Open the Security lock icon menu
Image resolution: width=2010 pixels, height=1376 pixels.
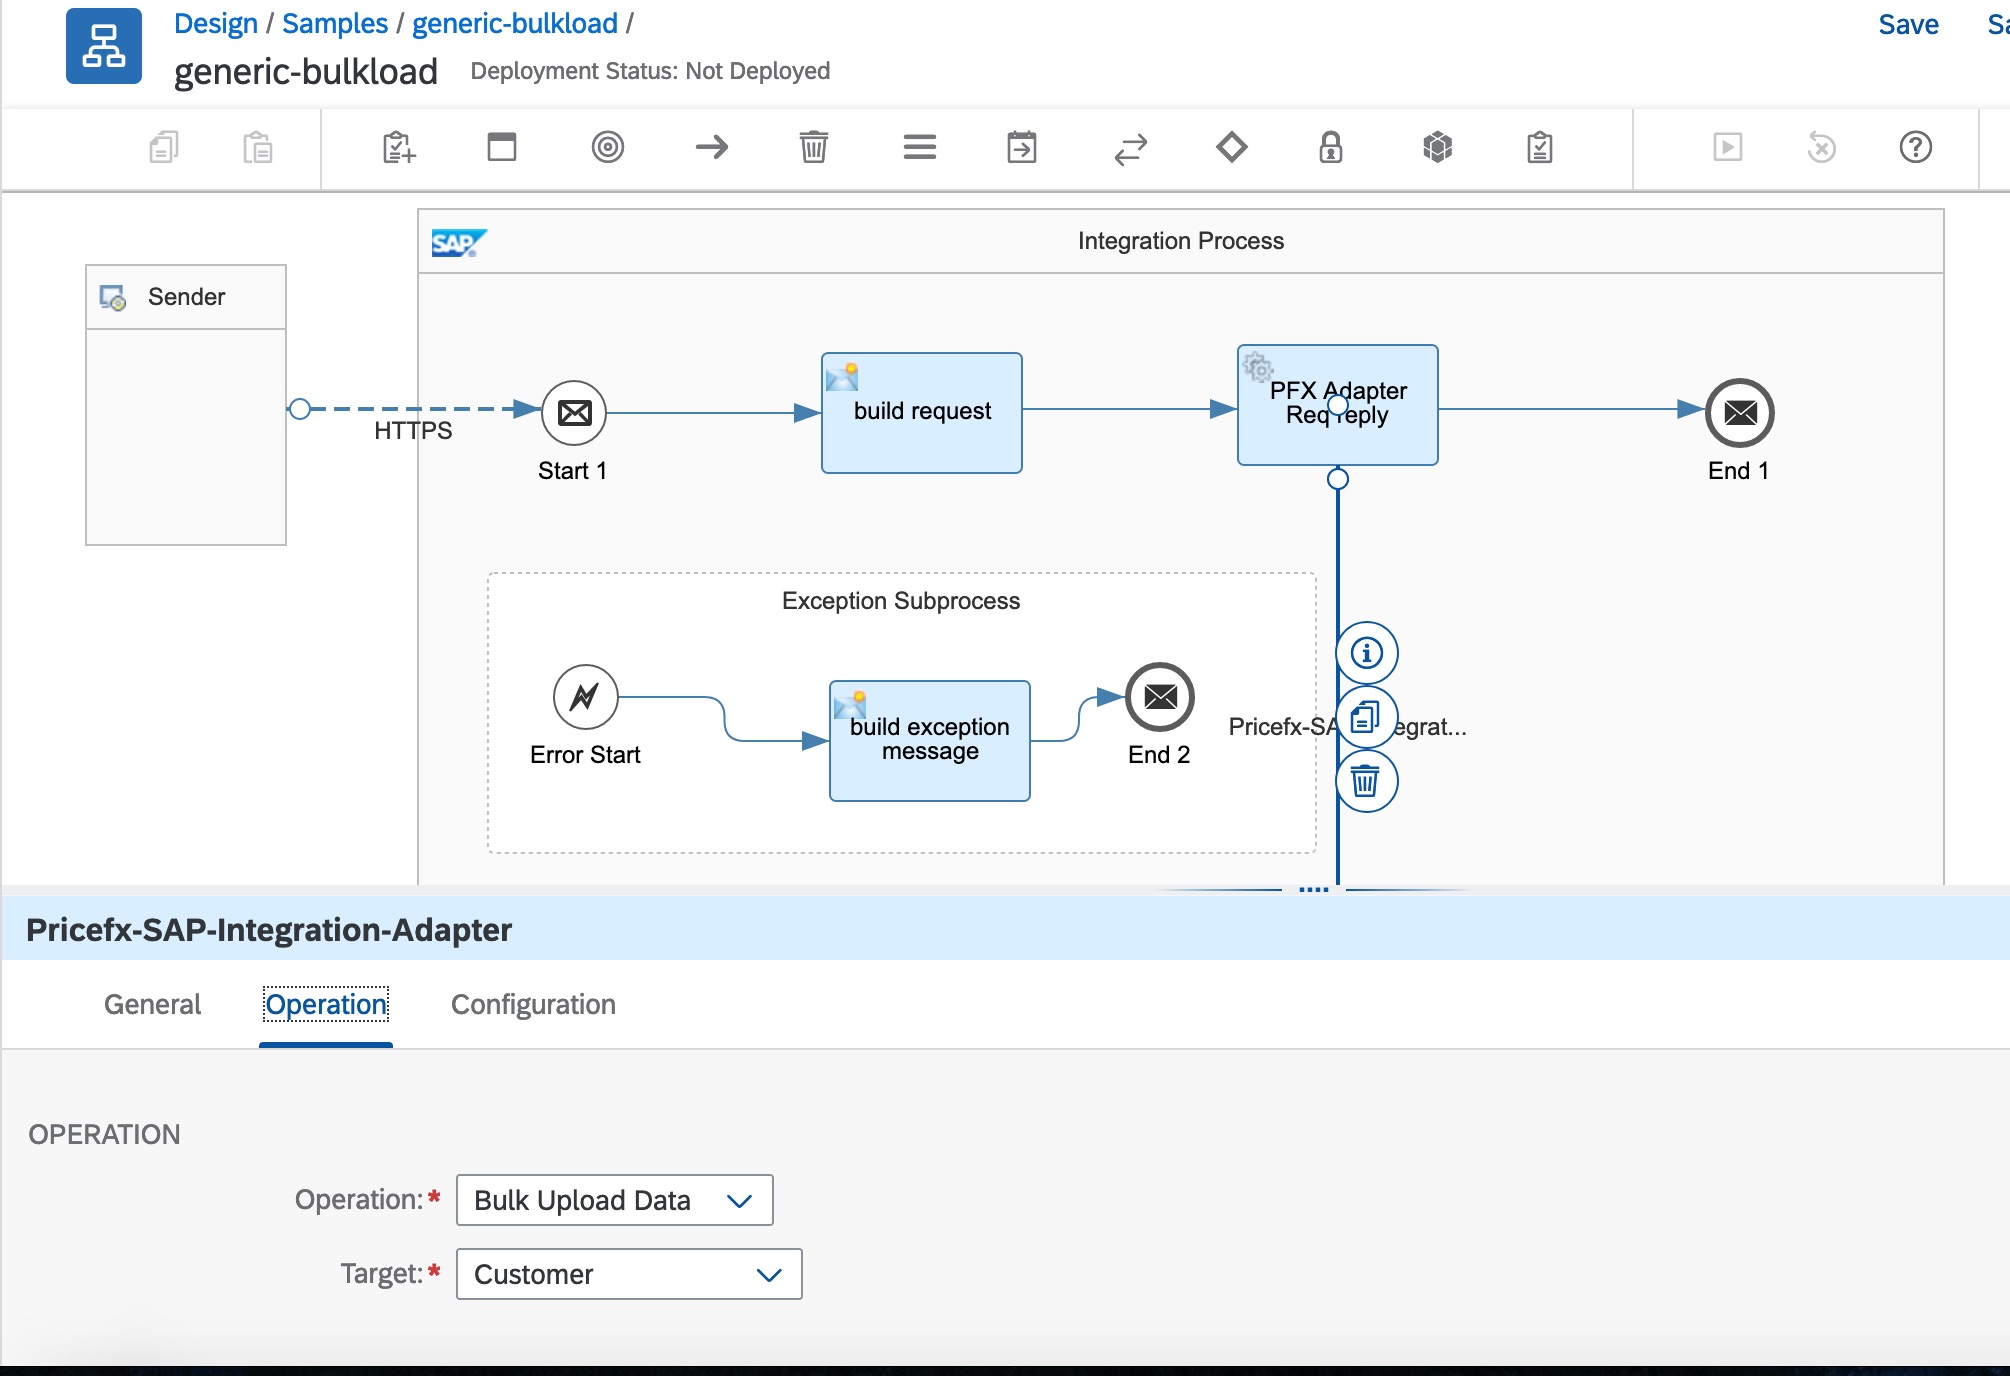pyautogui.click(x=1330, y=148)
